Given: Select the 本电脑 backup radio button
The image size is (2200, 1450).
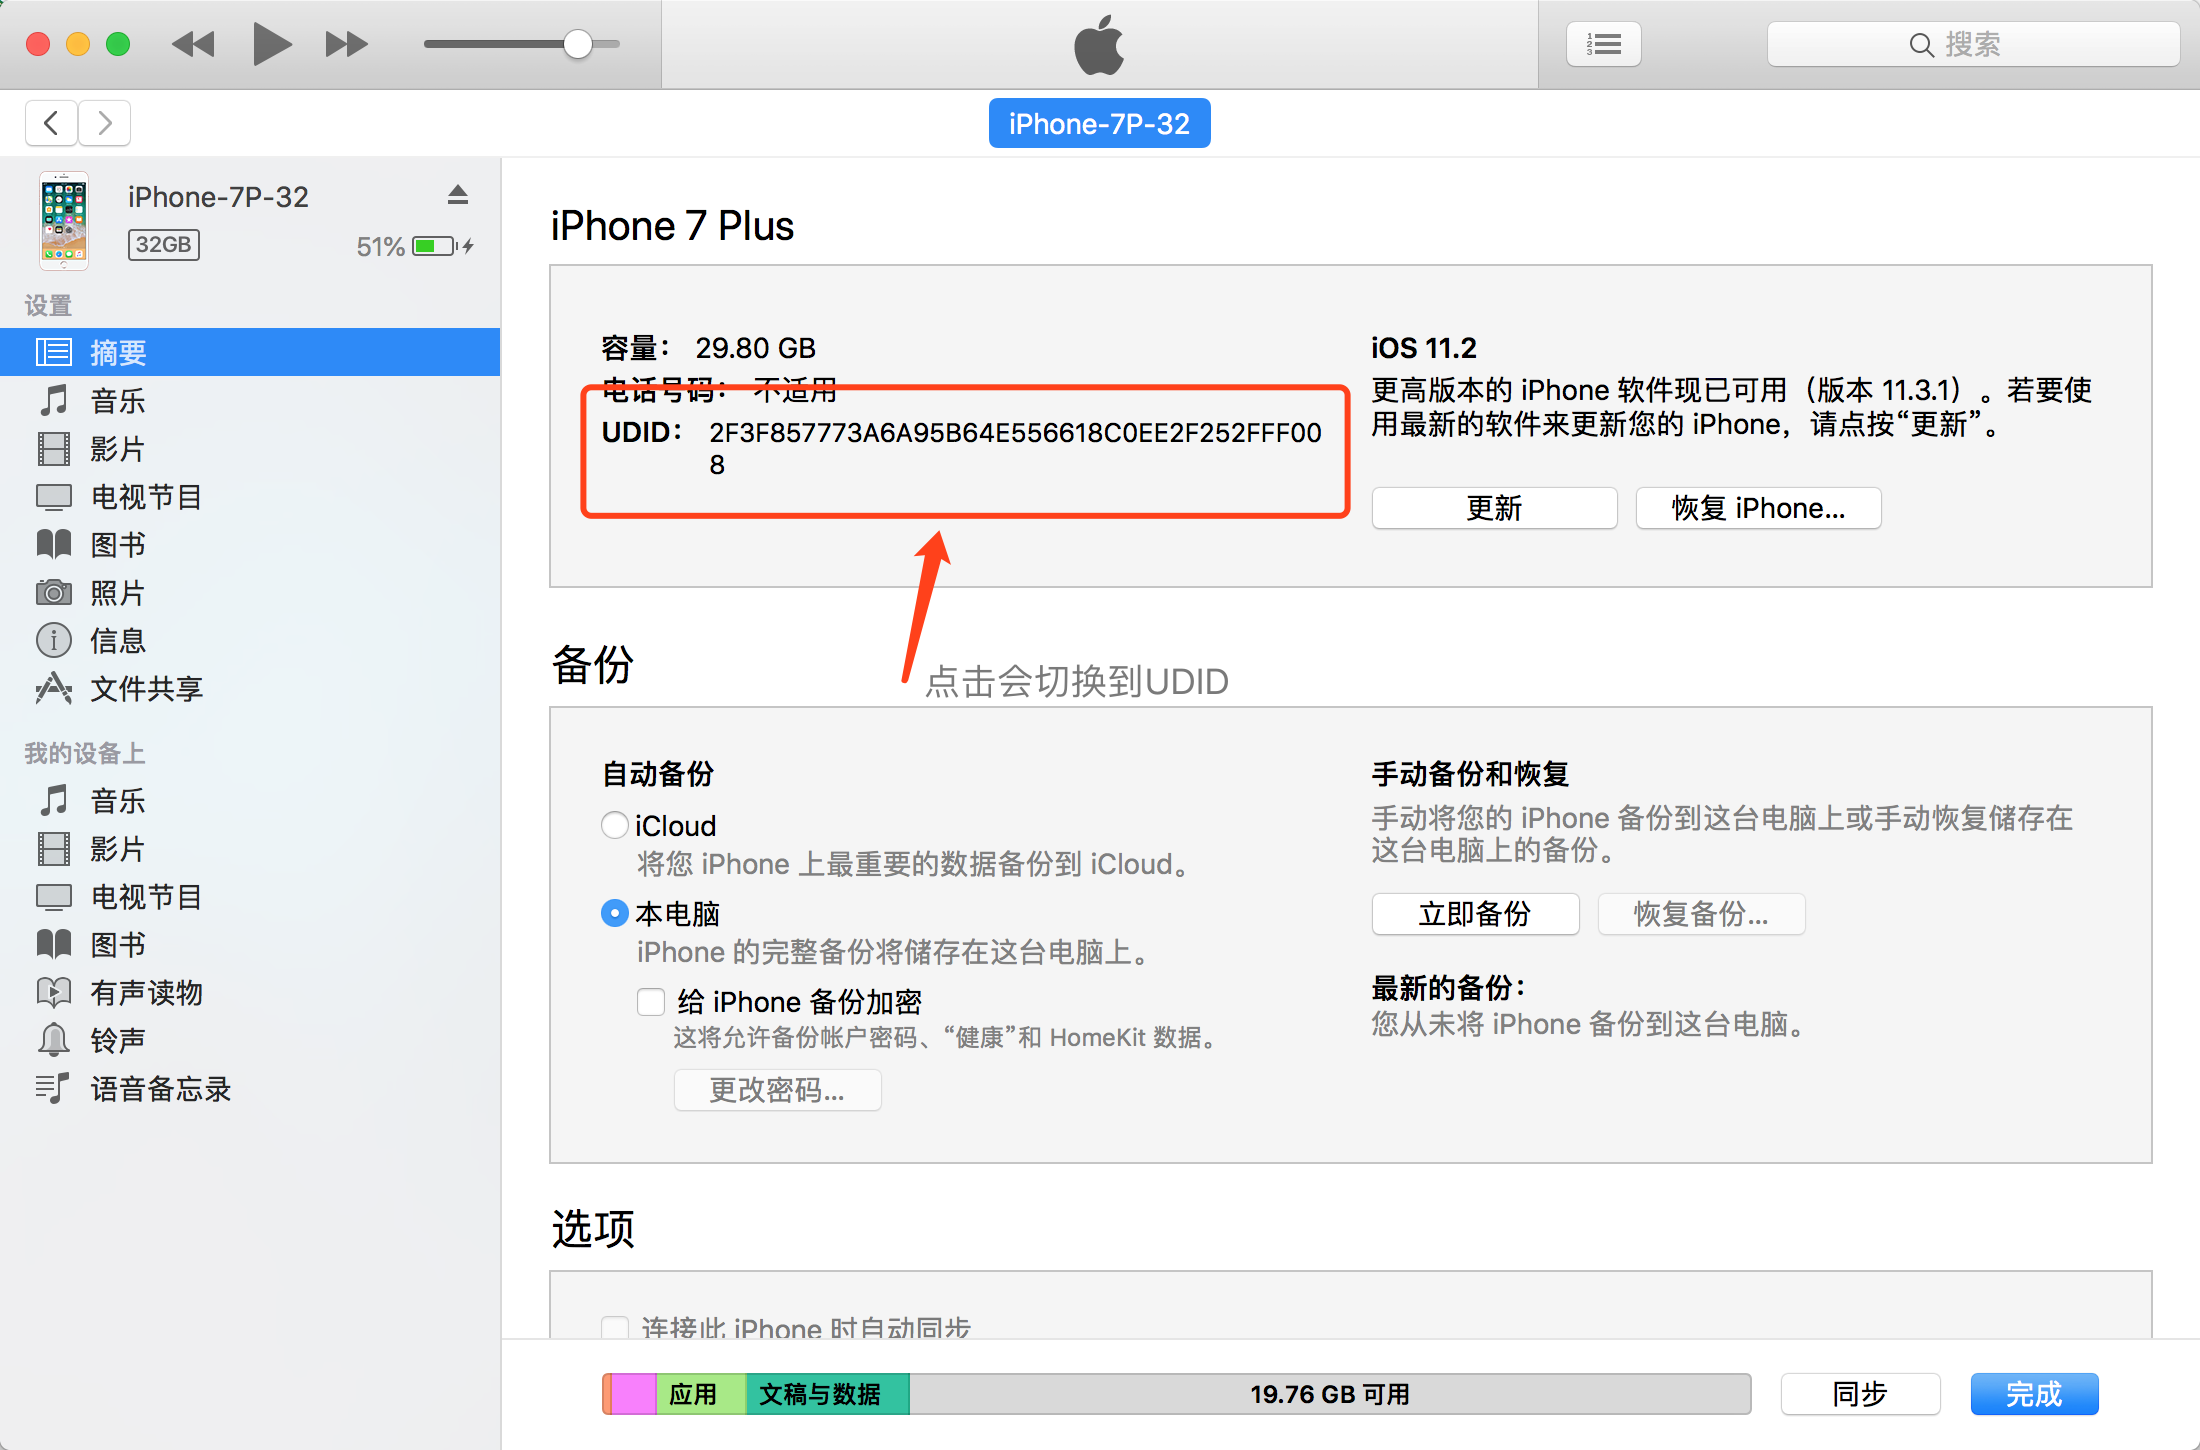Looking at the screenshot, I should click(615, 913).
